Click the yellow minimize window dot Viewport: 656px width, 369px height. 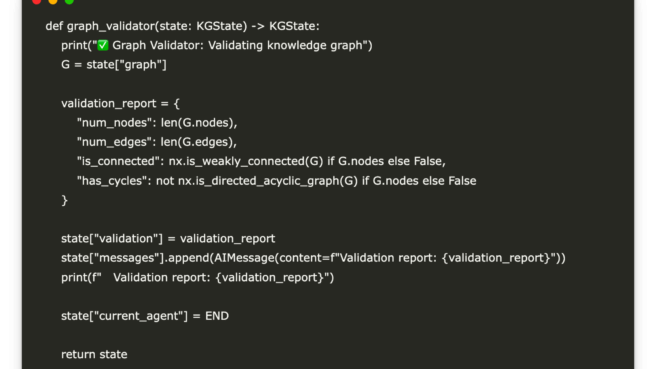pyautogui.click(x=53, y=1)
